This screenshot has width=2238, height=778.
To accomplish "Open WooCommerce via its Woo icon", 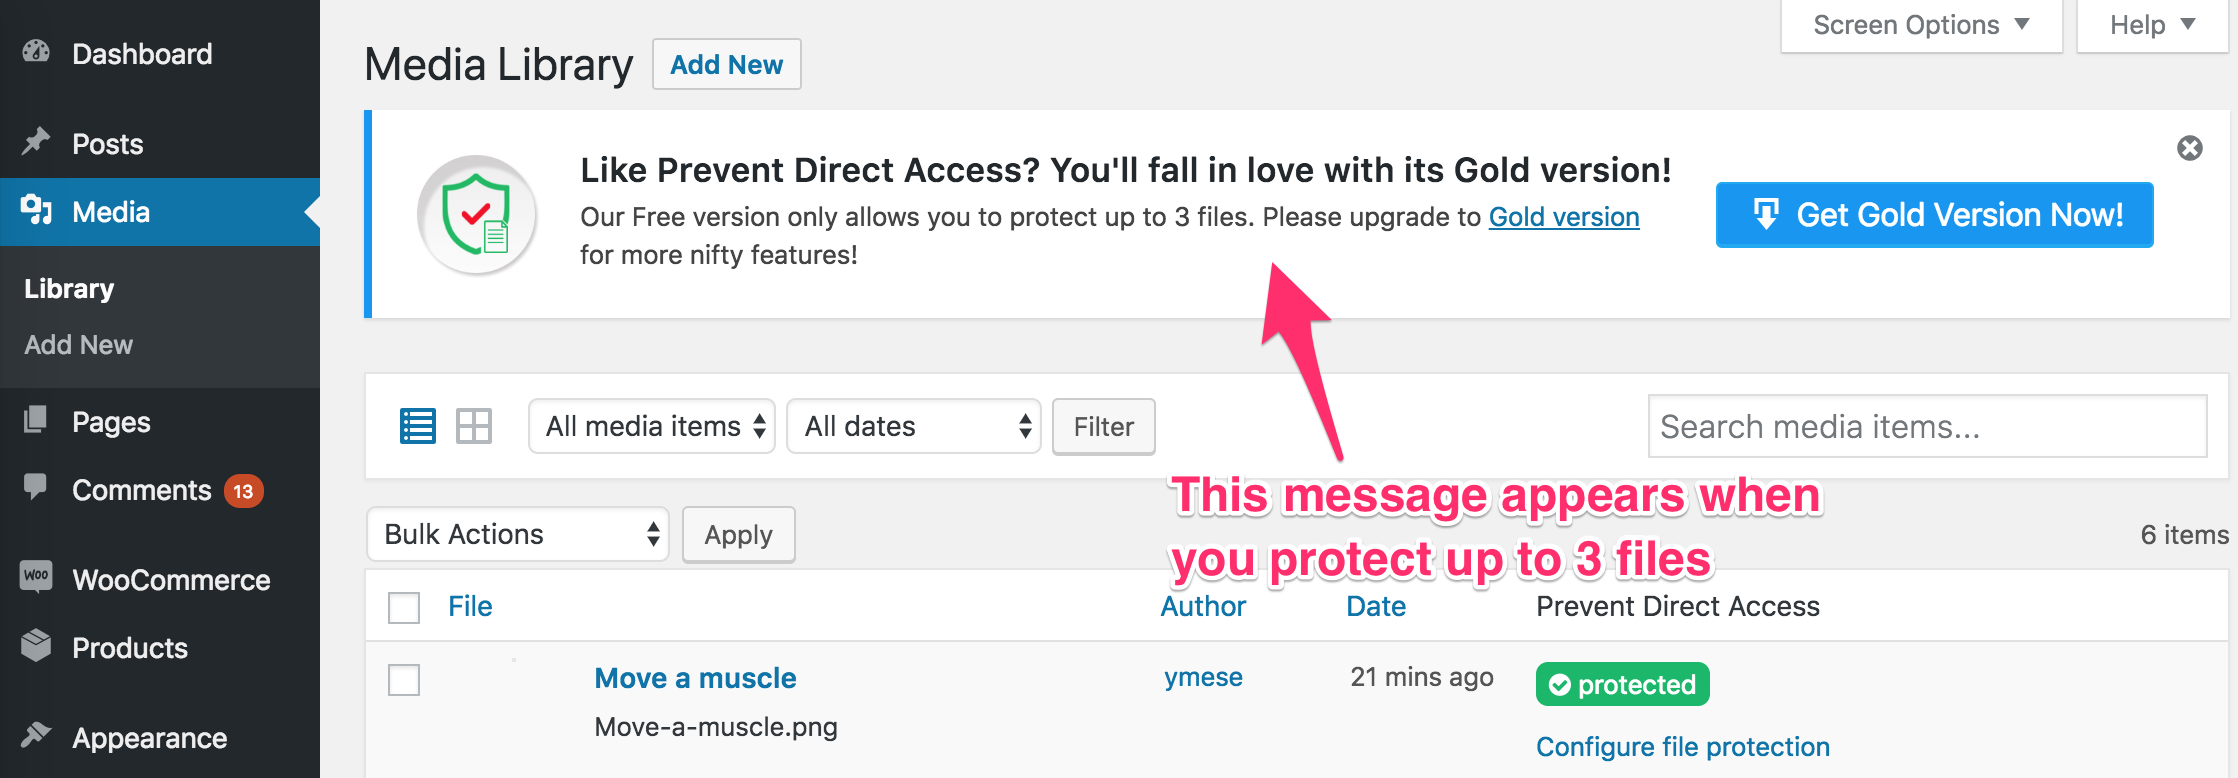I will [37, 576].
